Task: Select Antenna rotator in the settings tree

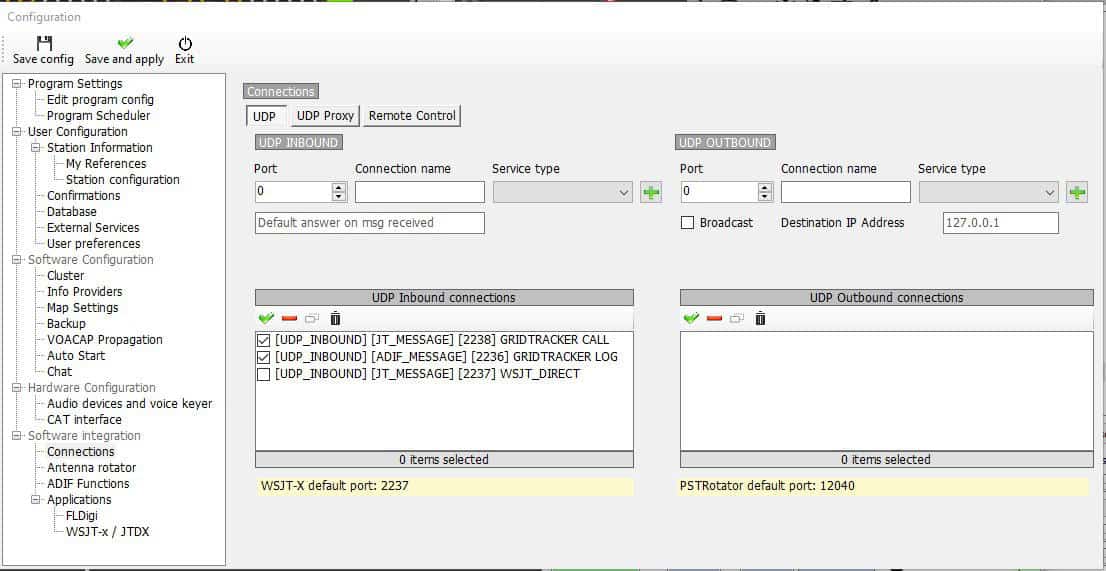Action: [91, 468]
